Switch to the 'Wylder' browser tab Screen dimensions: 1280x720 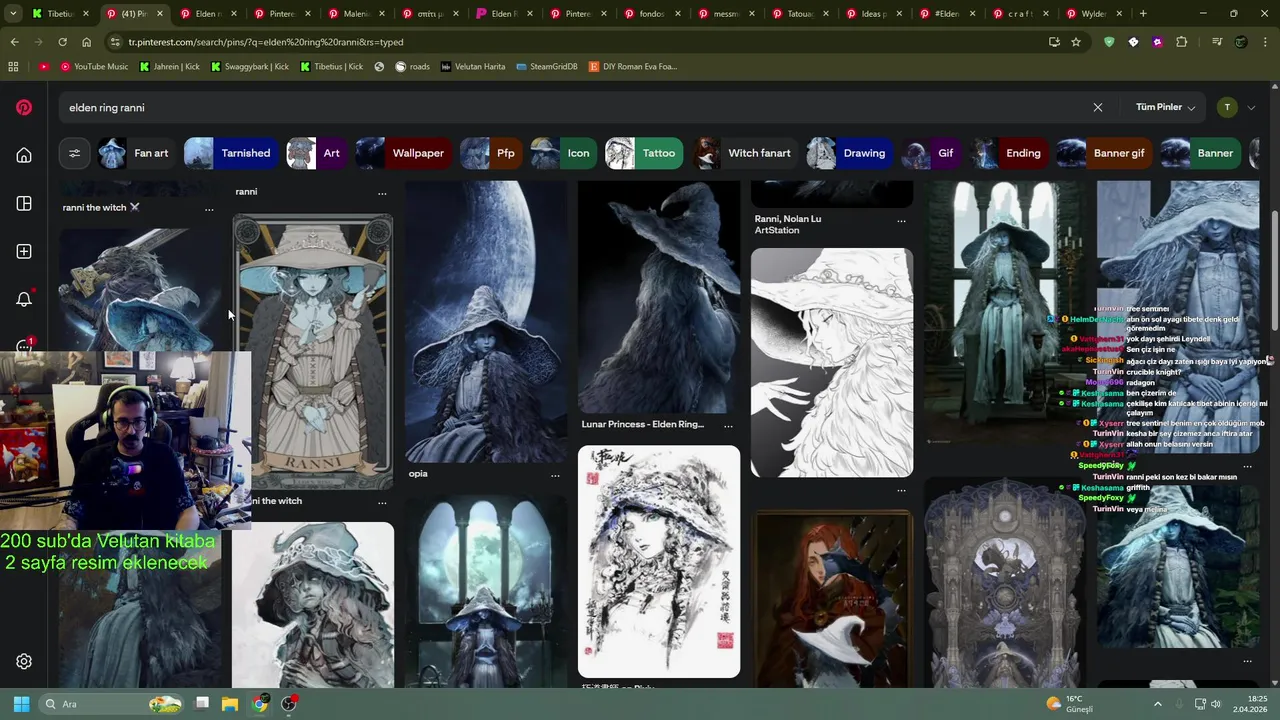1095,14
